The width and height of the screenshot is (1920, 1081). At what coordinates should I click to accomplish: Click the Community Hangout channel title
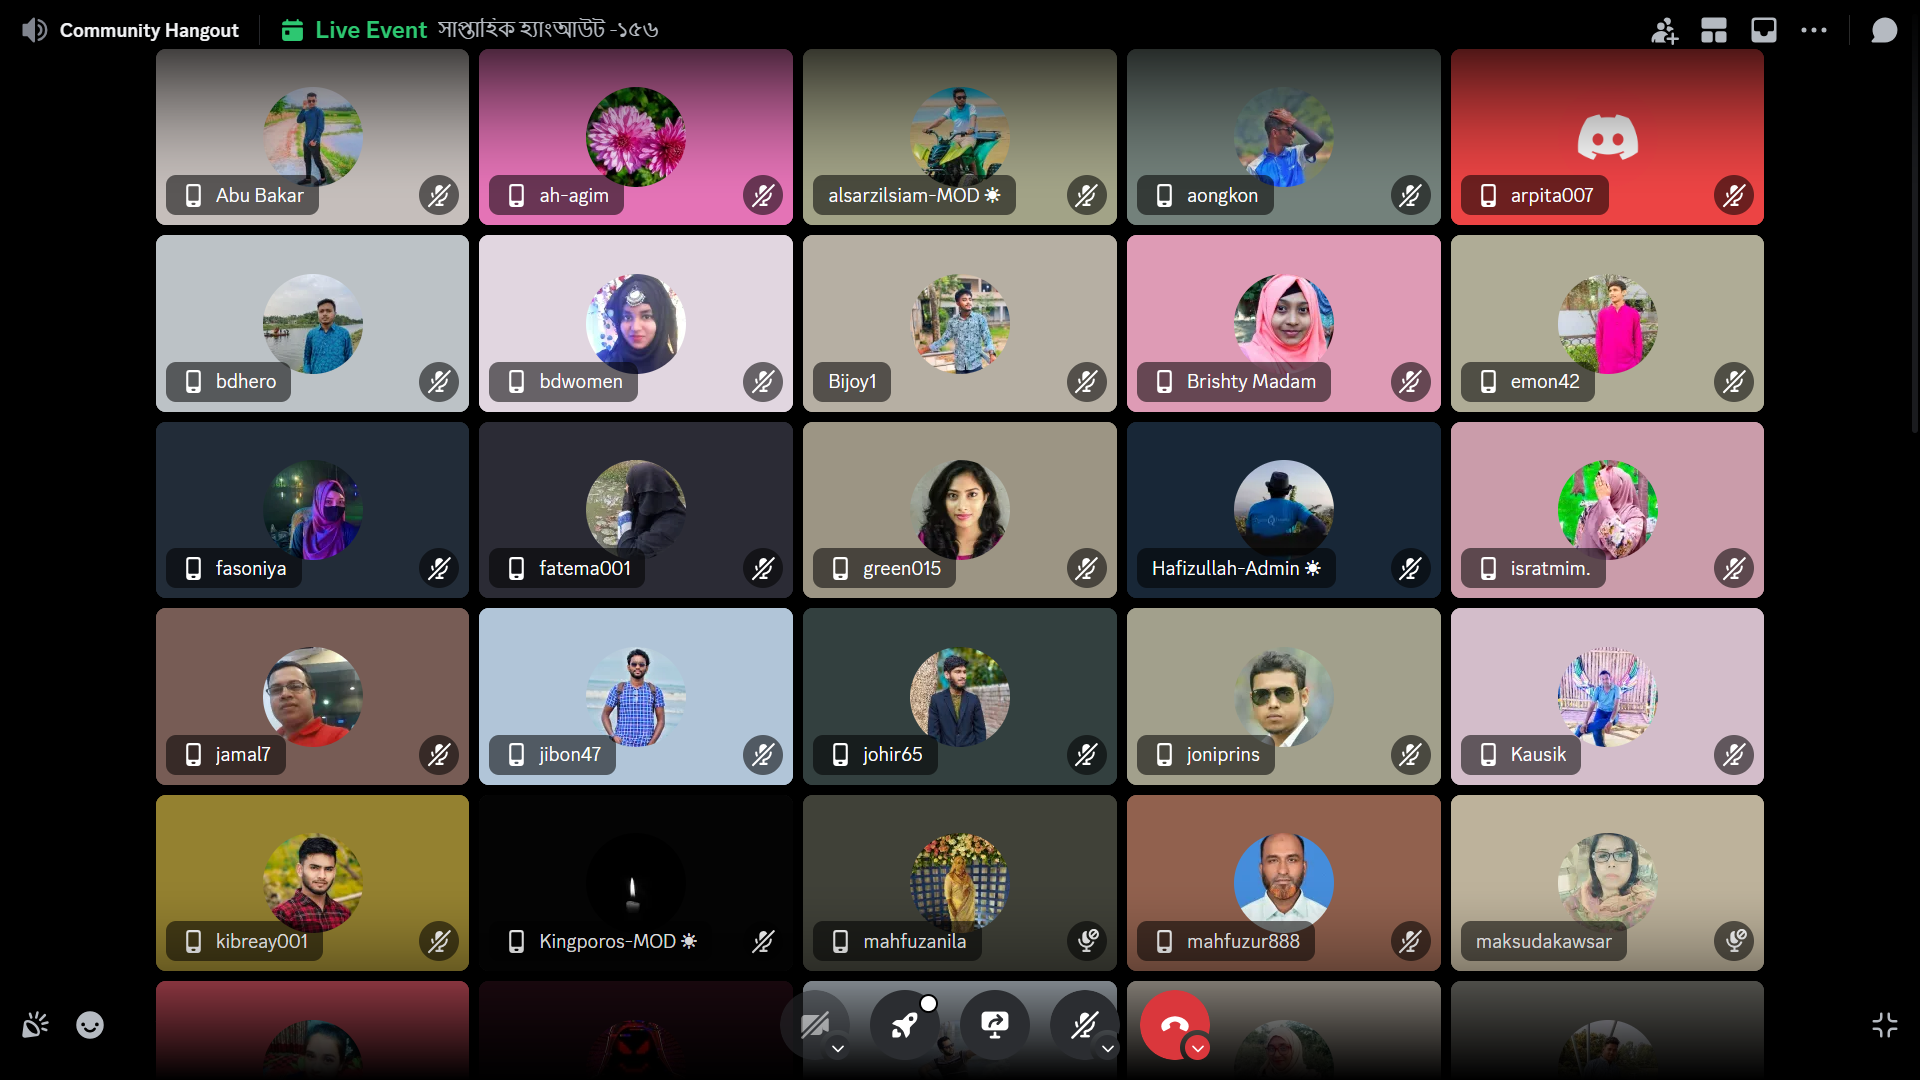[149, 30]
